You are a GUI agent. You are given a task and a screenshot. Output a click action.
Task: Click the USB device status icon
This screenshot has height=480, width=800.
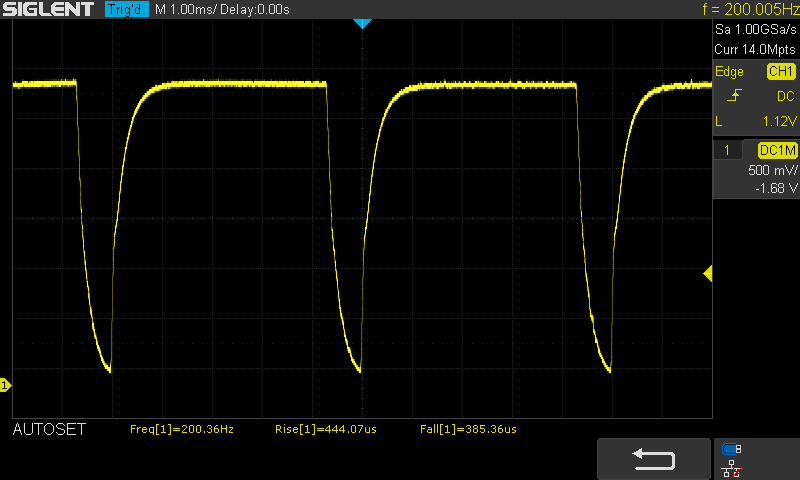[x=732, y=449]
